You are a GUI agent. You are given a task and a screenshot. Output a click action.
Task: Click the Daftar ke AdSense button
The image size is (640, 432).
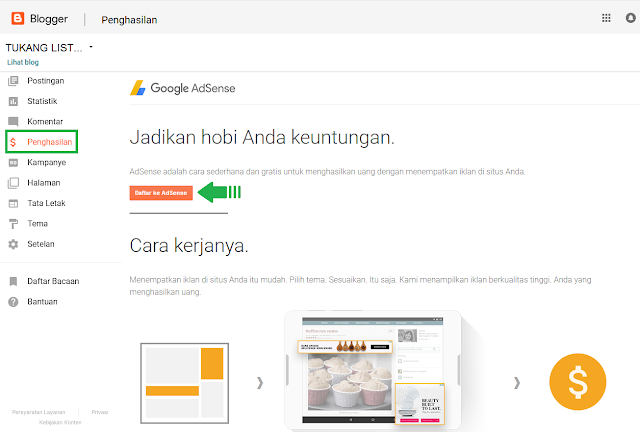161,193
